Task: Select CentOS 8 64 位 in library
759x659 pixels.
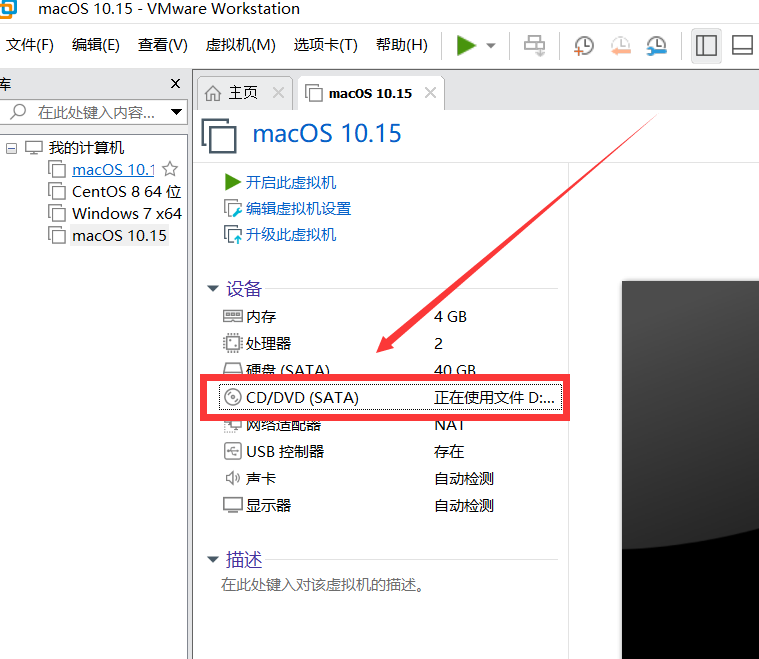Action: click(126, 192)
